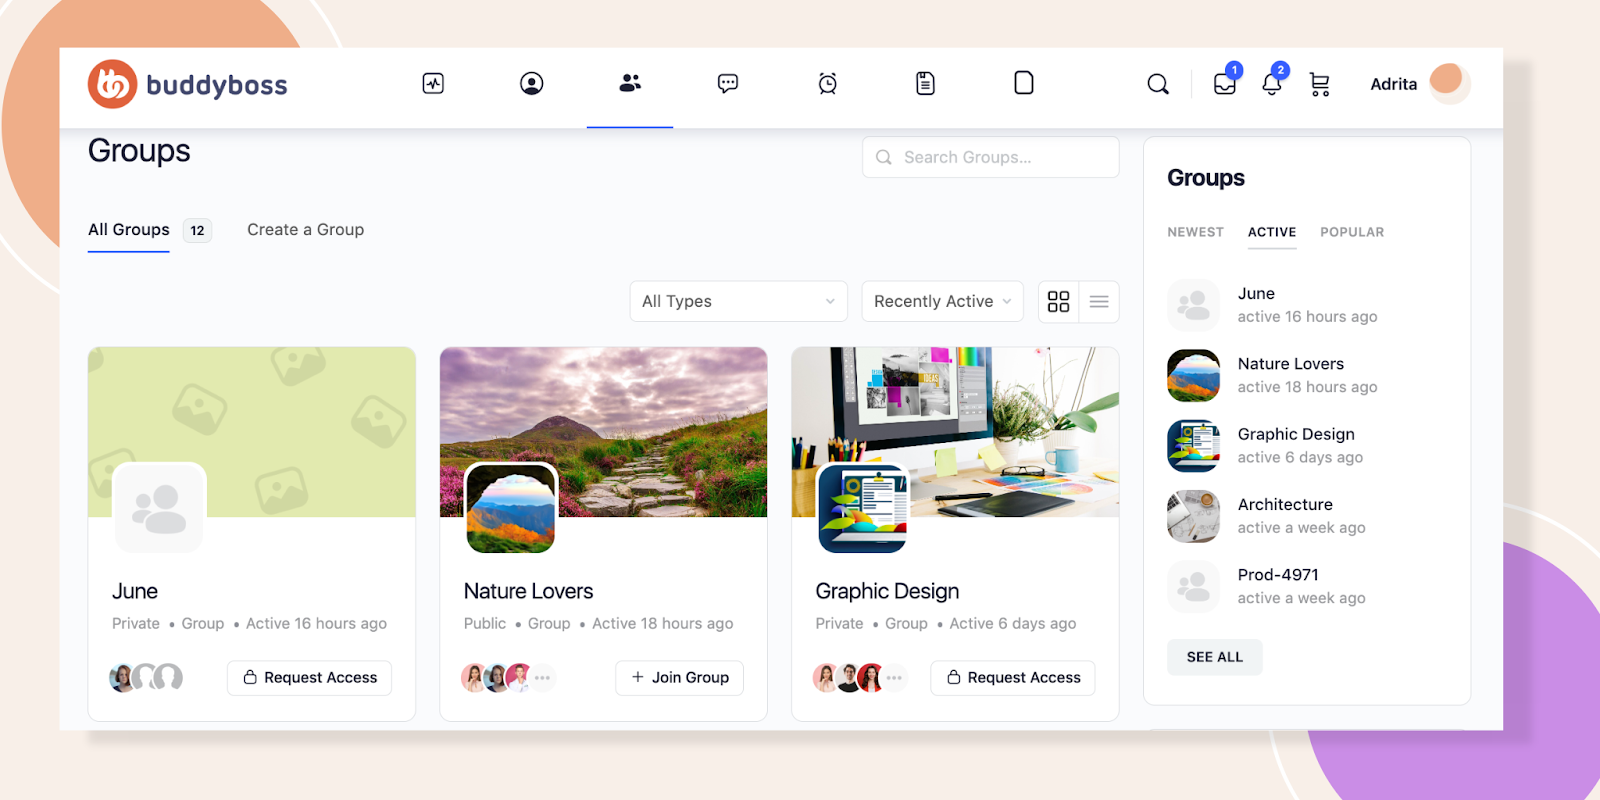Click the 12 groups count badge
The image size is (1600, 800).
click(x=197, y=231)
